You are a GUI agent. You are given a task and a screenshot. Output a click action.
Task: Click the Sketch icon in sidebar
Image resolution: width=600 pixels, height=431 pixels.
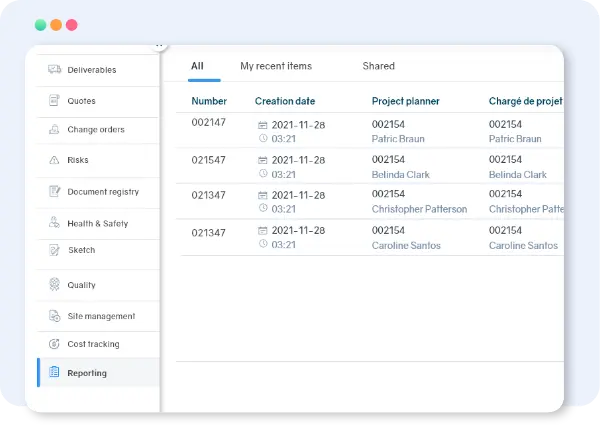54,251
